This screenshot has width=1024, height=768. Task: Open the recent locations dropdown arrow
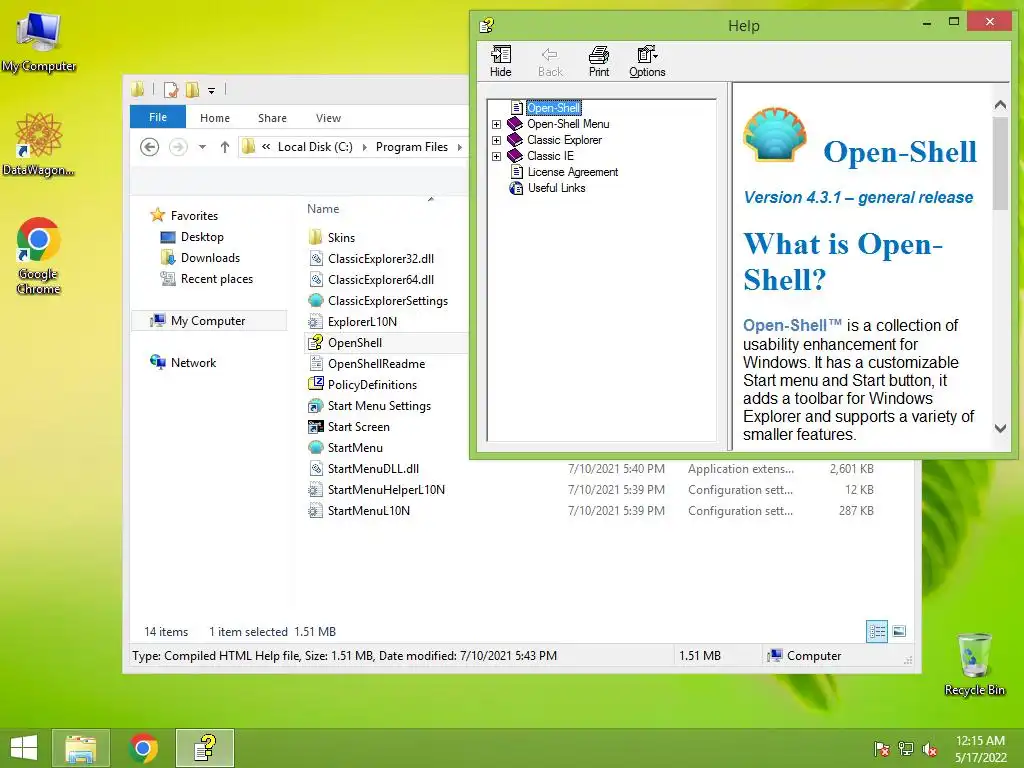click(202, 147)
